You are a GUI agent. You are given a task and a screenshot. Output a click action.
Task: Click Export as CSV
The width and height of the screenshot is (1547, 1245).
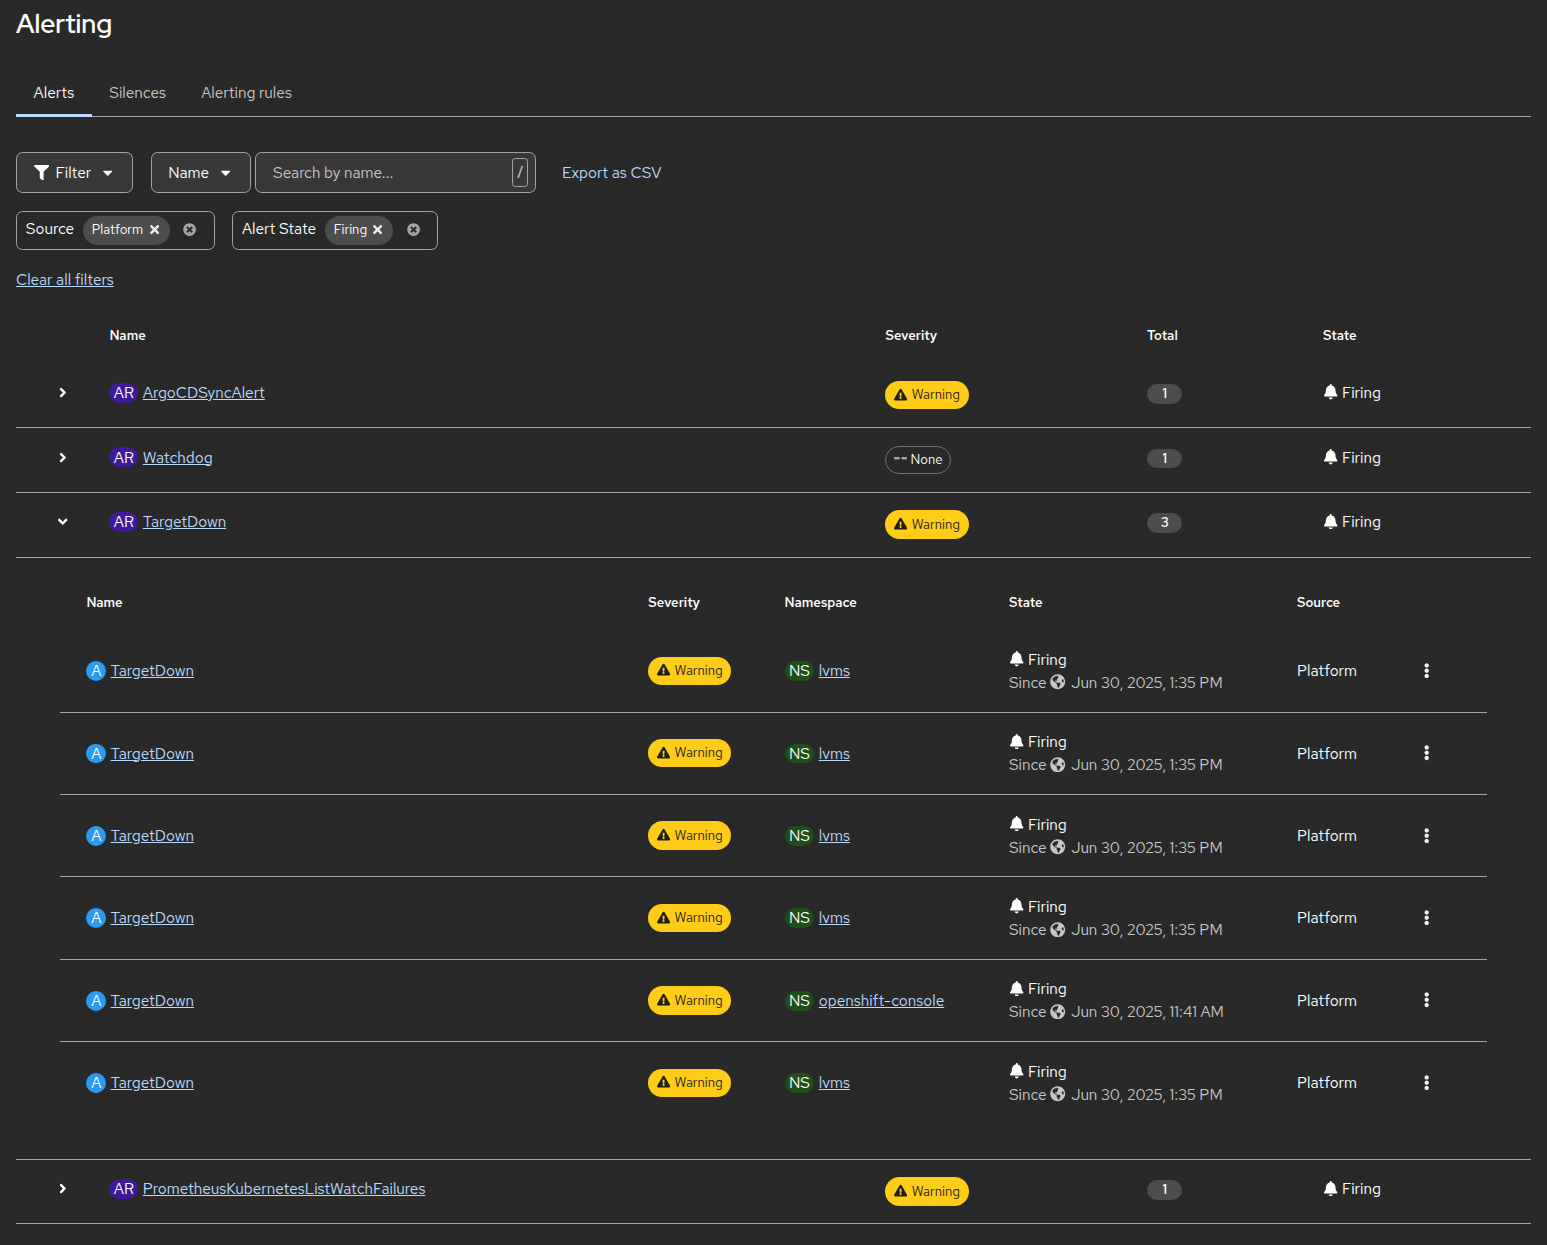coord(611,173)
